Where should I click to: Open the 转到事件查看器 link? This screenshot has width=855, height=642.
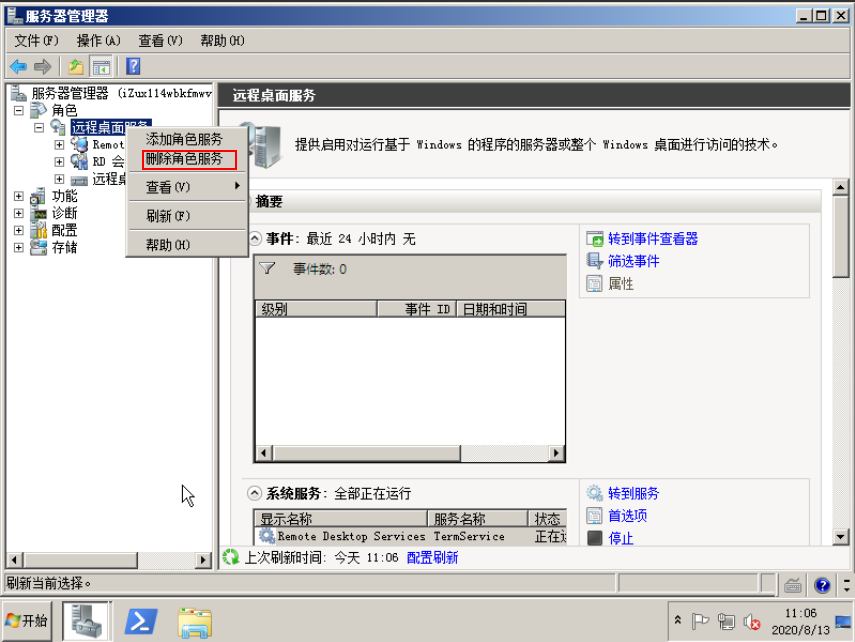tap(653, 239)
